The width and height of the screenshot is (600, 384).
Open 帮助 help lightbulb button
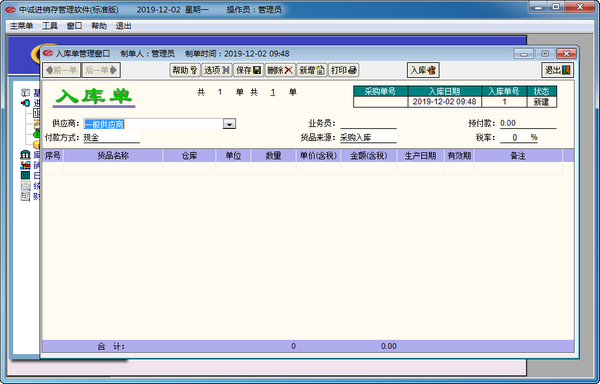[x=185, y=70]
